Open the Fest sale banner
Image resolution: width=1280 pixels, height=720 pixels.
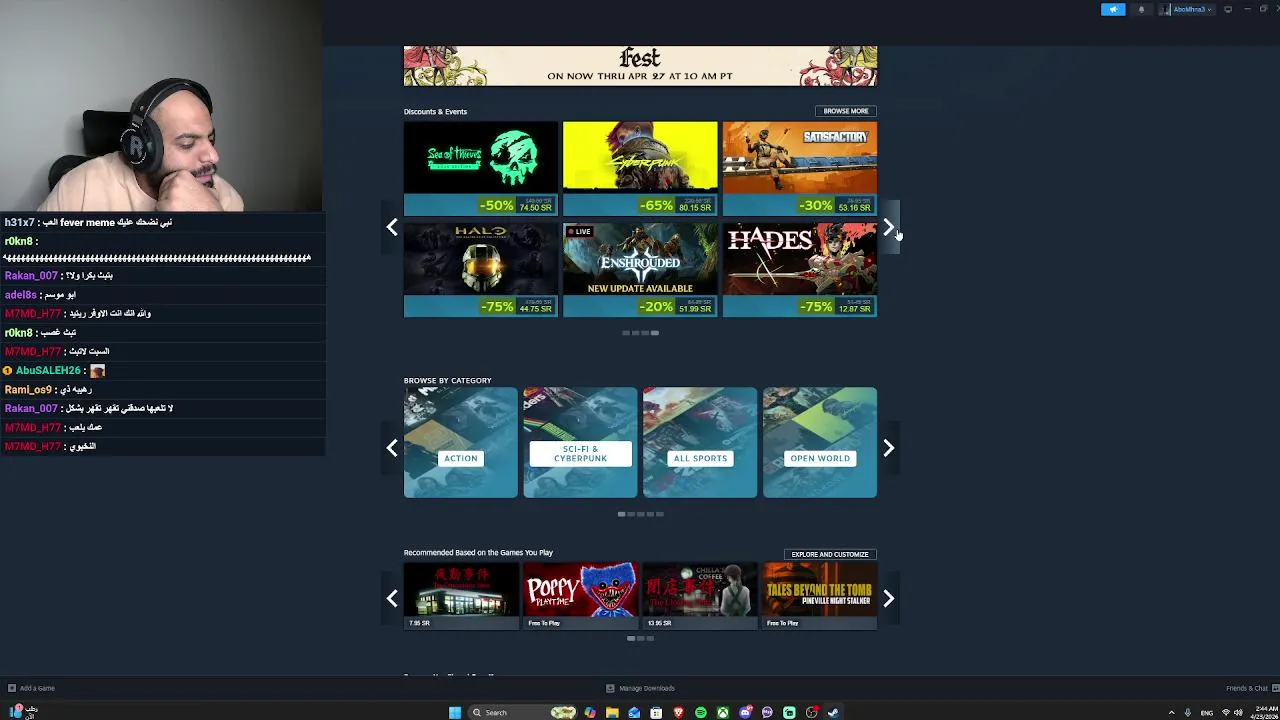640,66
